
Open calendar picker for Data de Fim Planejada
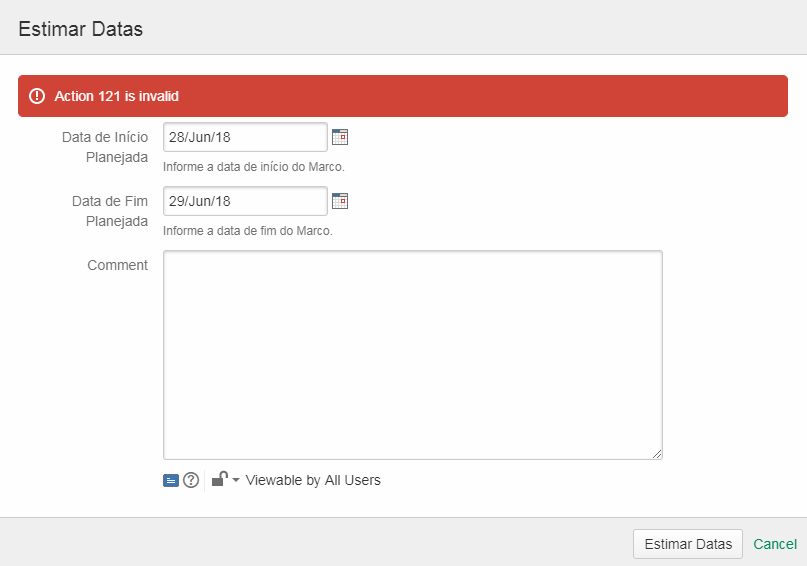pos(340,201)
